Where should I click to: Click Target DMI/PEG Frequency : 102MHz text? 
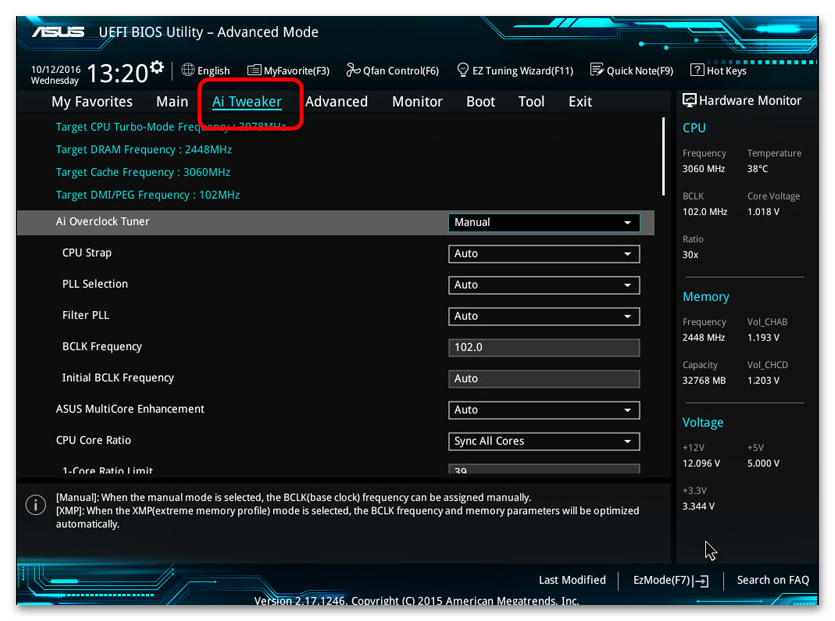point(148,195)
